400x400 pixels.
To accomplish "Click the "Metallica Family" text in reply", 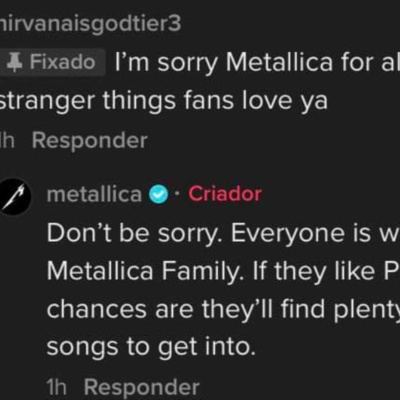I will (x=143, y=272).
